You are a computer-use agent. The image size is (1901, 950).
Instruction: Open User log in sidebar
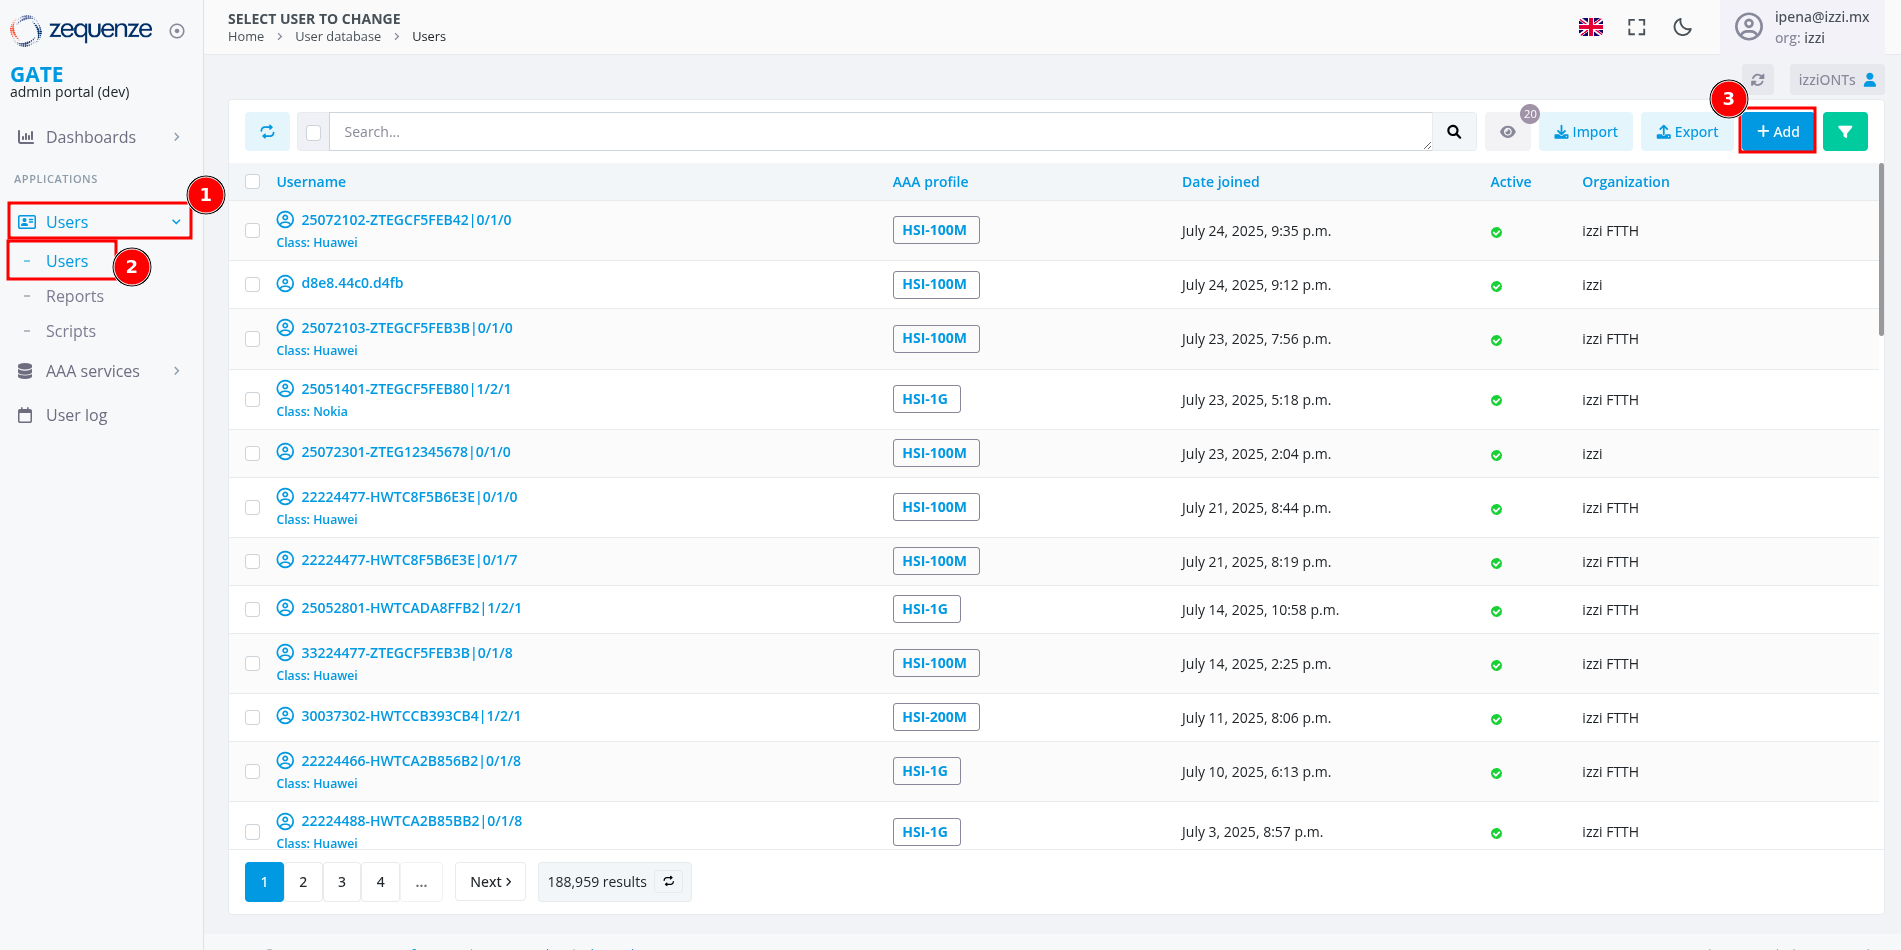(x=76, y=415)
